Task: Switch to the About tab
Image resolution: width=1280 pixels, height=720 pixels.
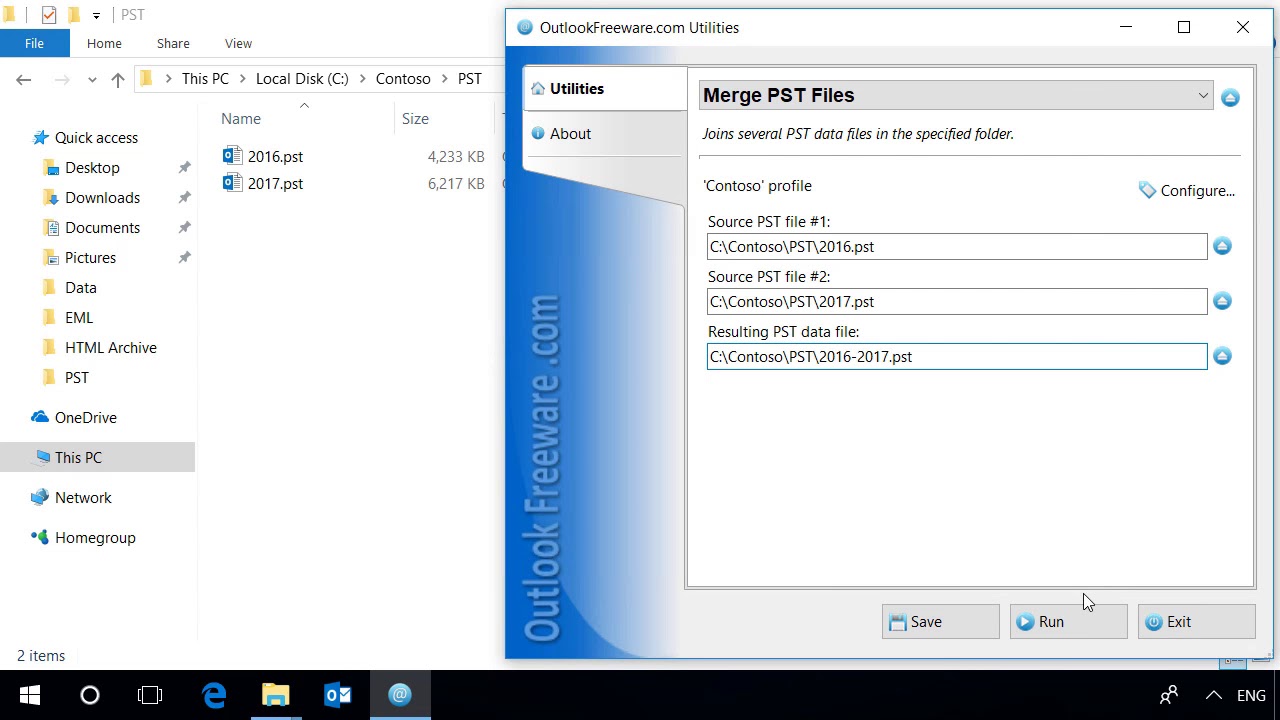Action: 603,134
